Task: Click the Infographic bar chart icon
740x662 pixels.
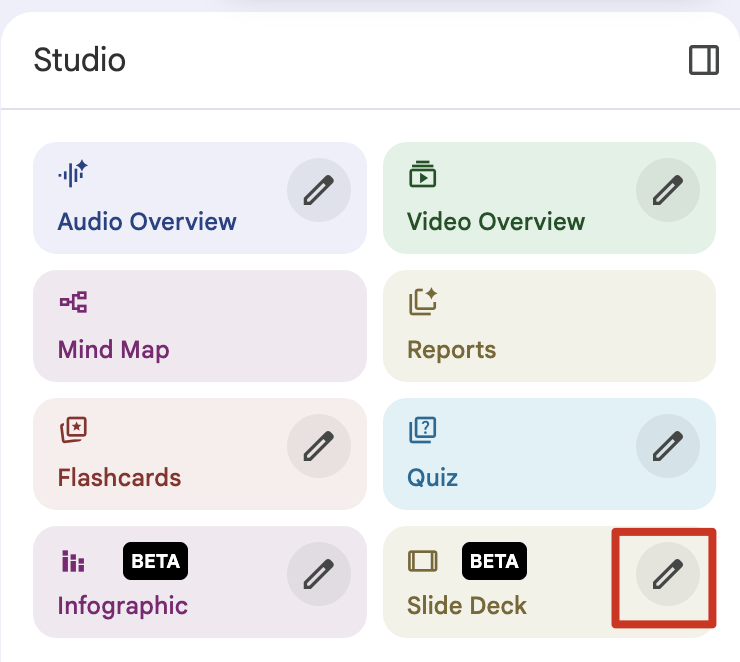Action: pos(73,561)
